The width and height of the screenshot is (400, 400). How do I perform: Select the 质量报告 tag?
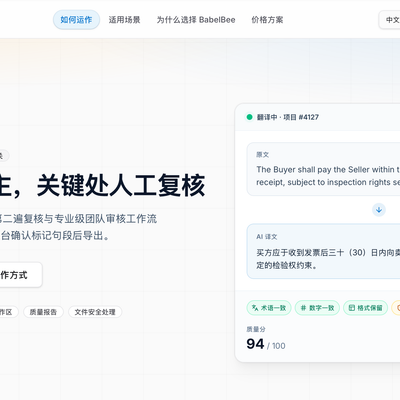(43, 312)
